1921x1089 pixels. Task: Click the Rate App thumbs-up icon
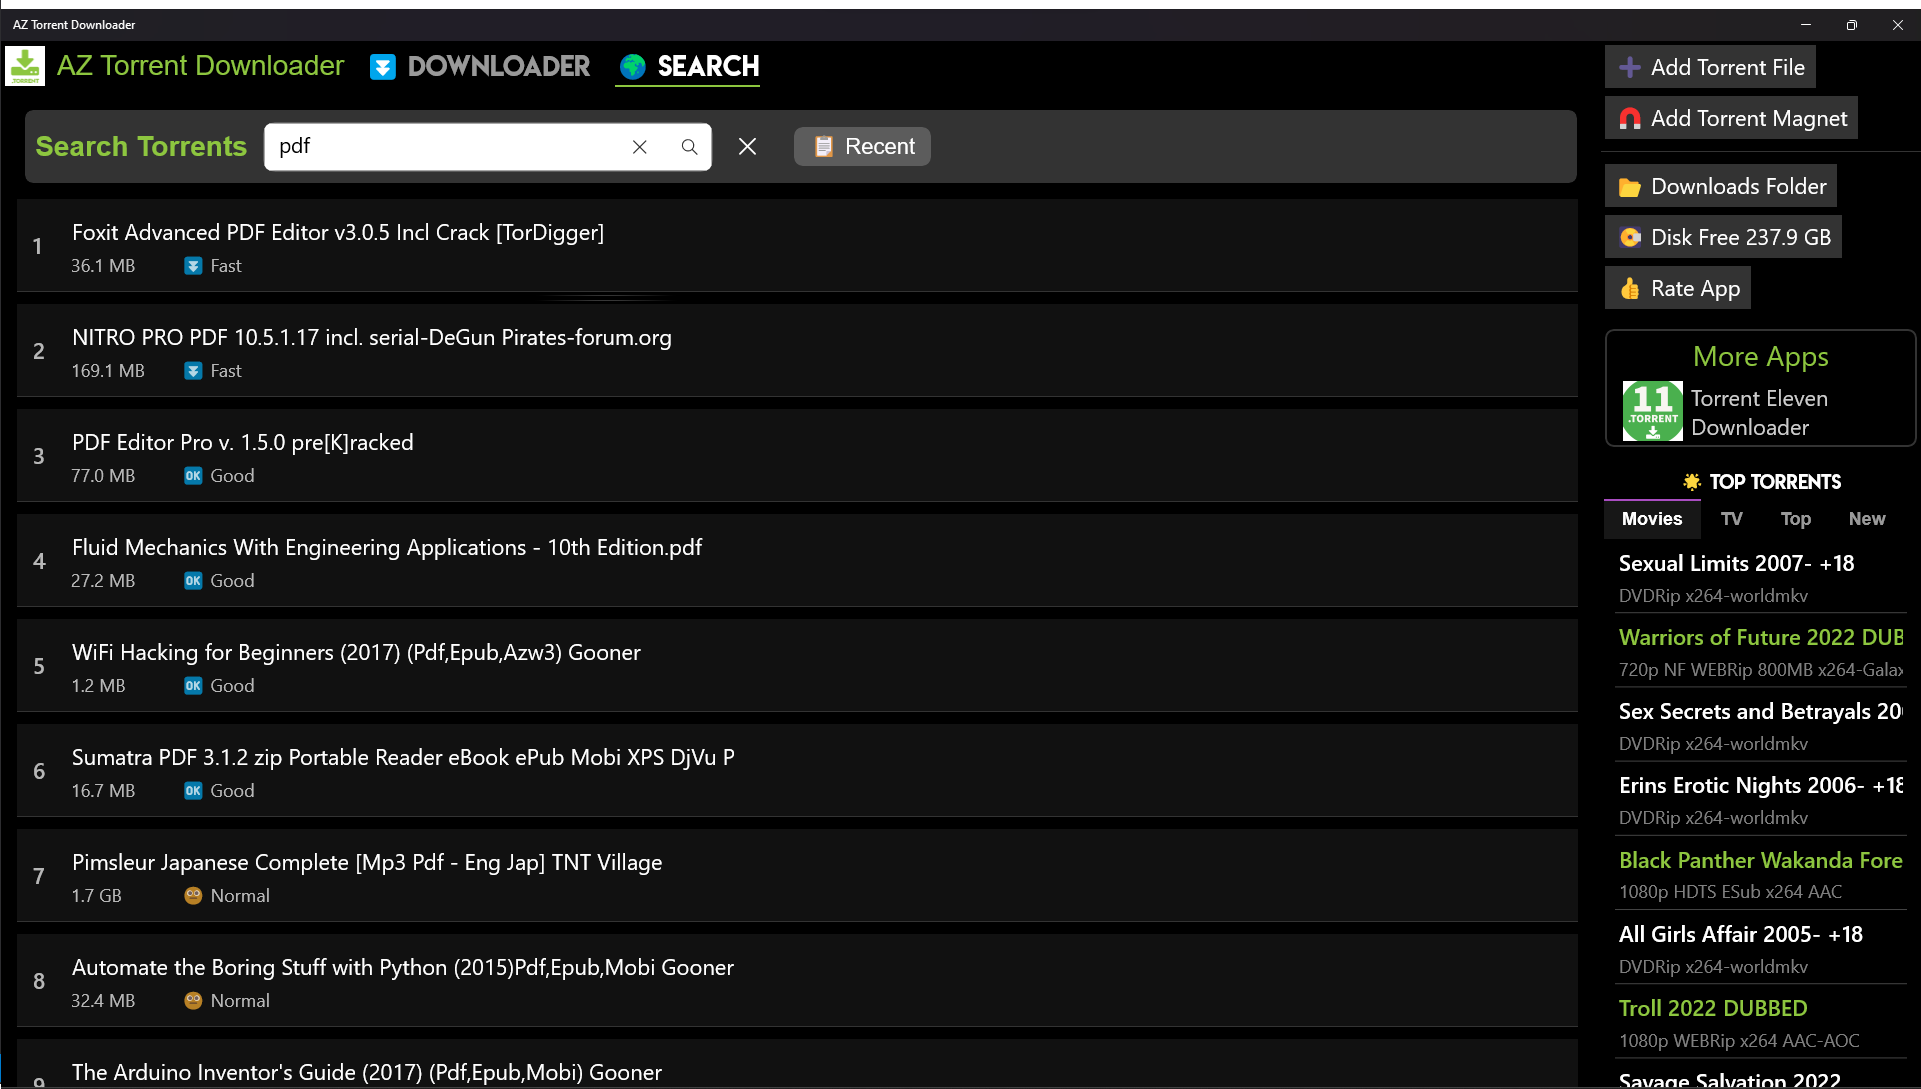click(1632, 288)
